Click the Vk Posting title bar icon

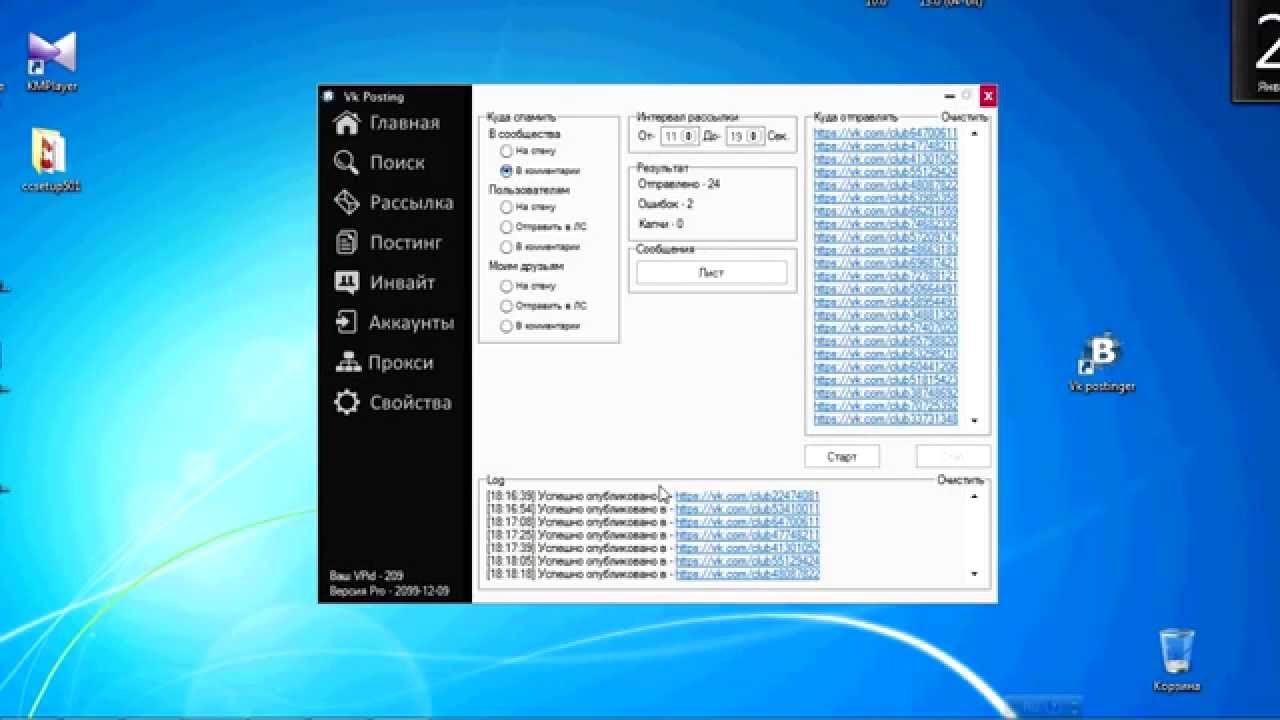point(328,97)
